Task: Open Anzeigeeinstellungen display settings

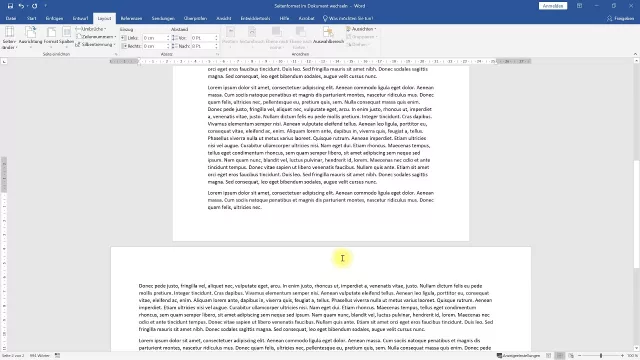Action: pos(518,356)
